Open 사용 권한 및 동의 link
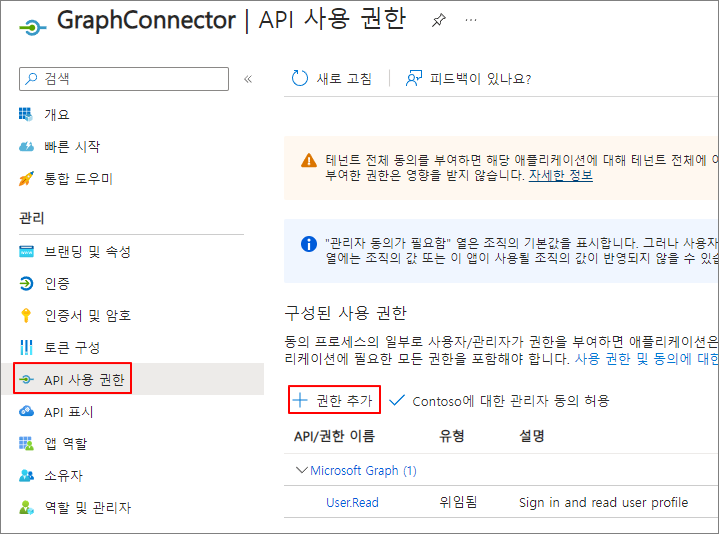Screen dimensions: 719x534 647,358
